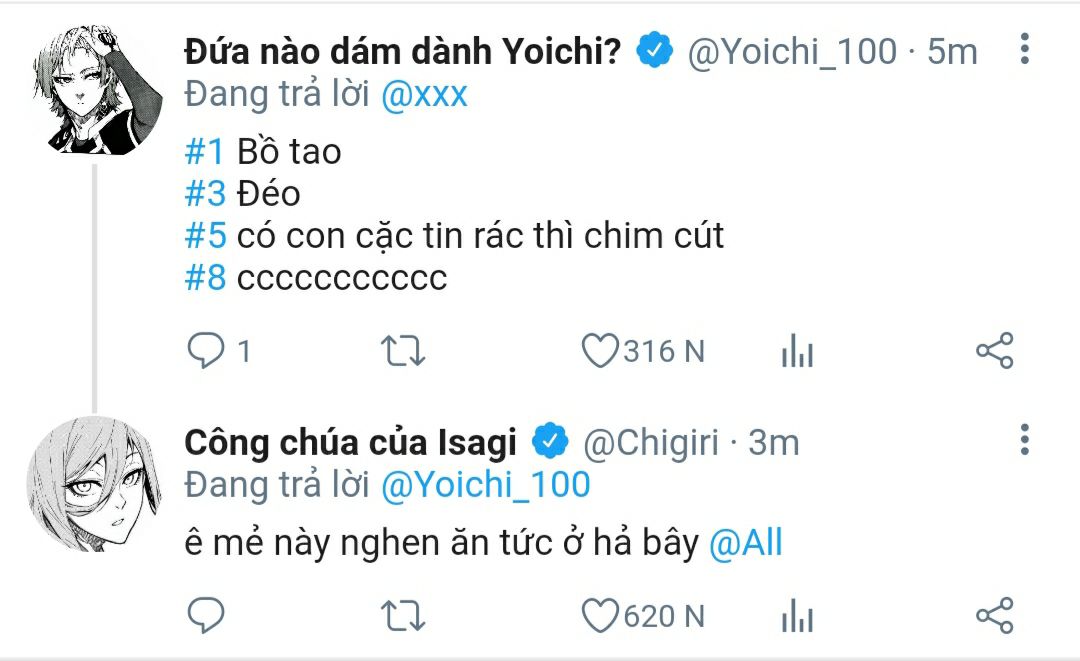The width and height of the screenshot is (1080, 661).
Task: View analytics for Chigiri tweet
Action: [798, 616]
